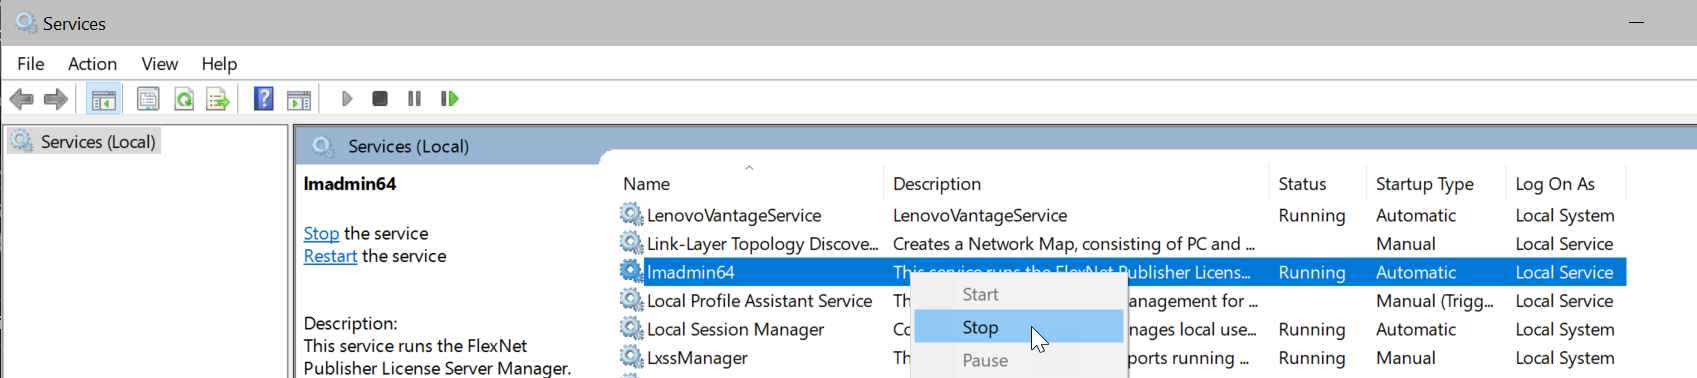Click the Stop Service square icon
Screen dimensions: 1697x378
pos(380,99)
